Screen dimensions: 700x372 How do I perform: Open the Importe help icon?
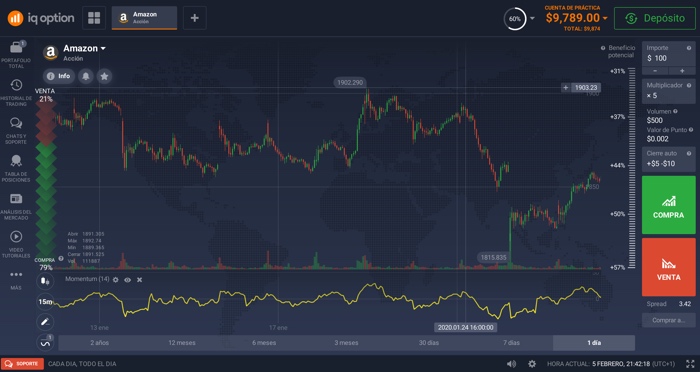(x=689, y=48)
